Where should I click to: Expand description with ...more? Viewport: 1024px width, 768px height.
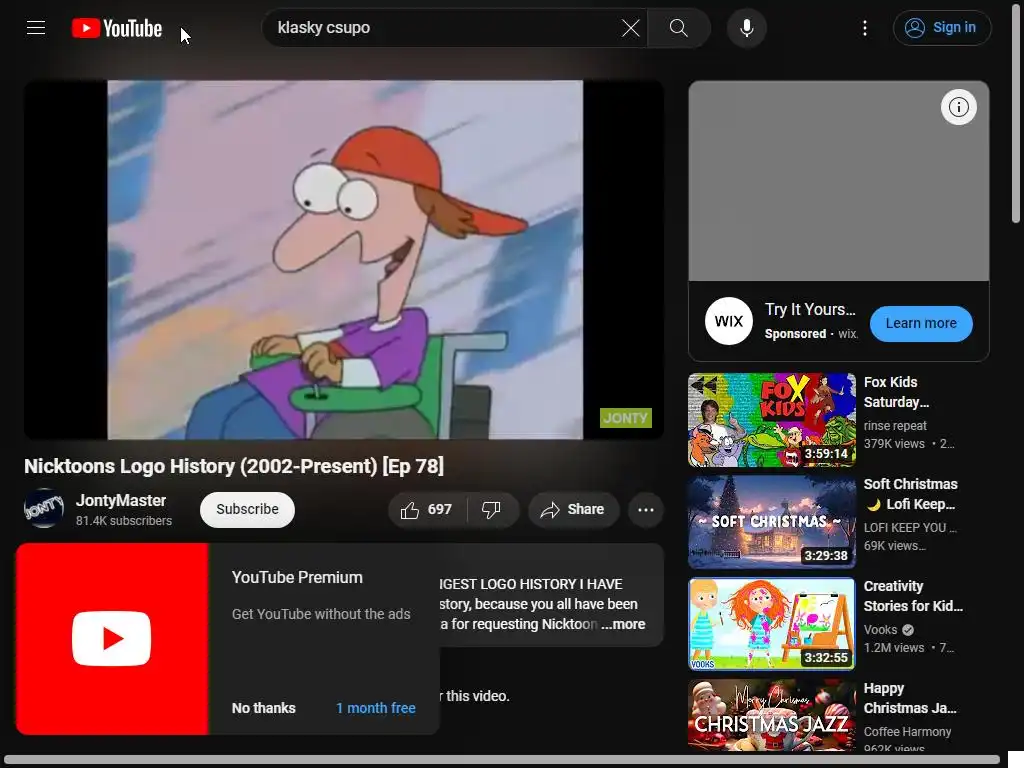pyautogui.click(x=624, y=624)
